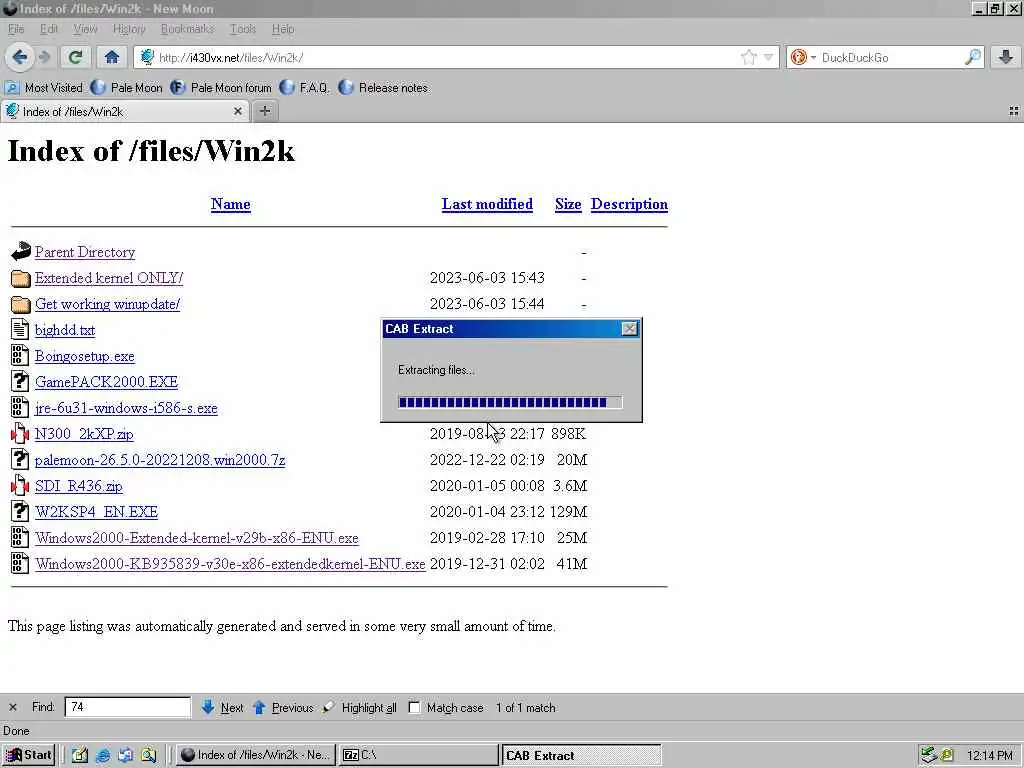Click the unknown-file icon beside W2KSP4_EN.EXE
The width and height of the screenshot is (1024, 768).
coord(20,511)
